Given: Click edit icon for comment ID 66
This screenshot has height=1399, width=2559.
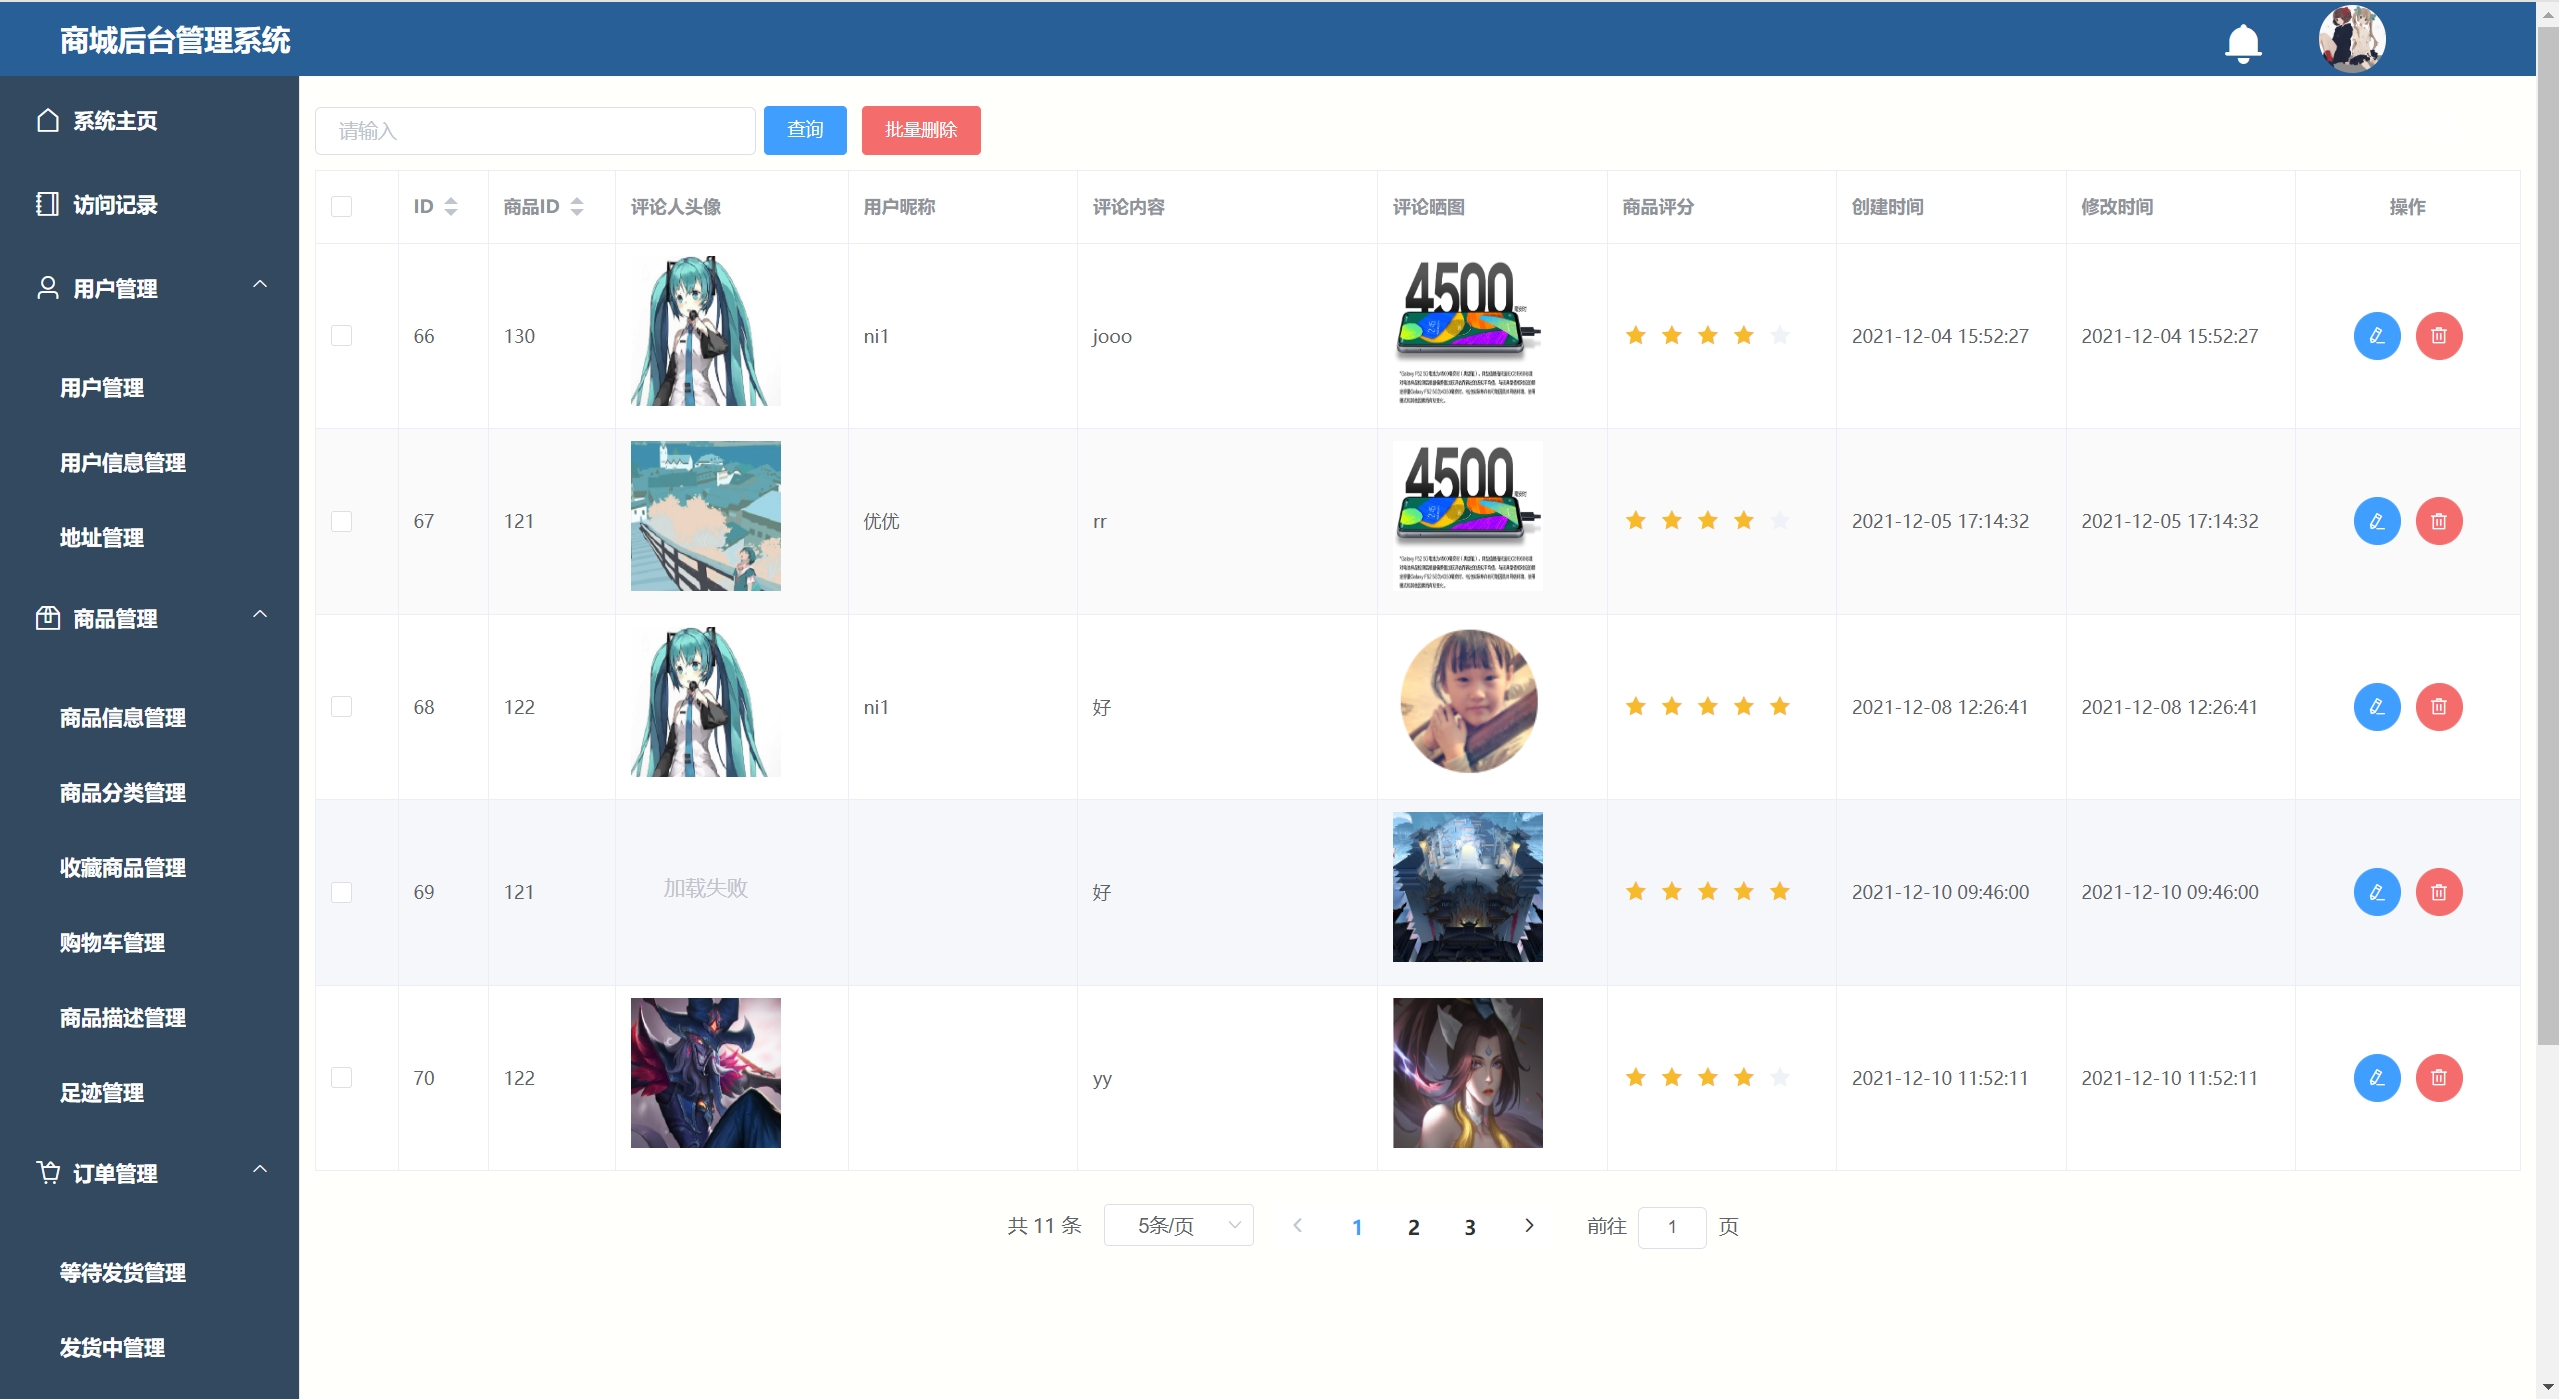Looking at the screenshot, I should point(2376,336).
